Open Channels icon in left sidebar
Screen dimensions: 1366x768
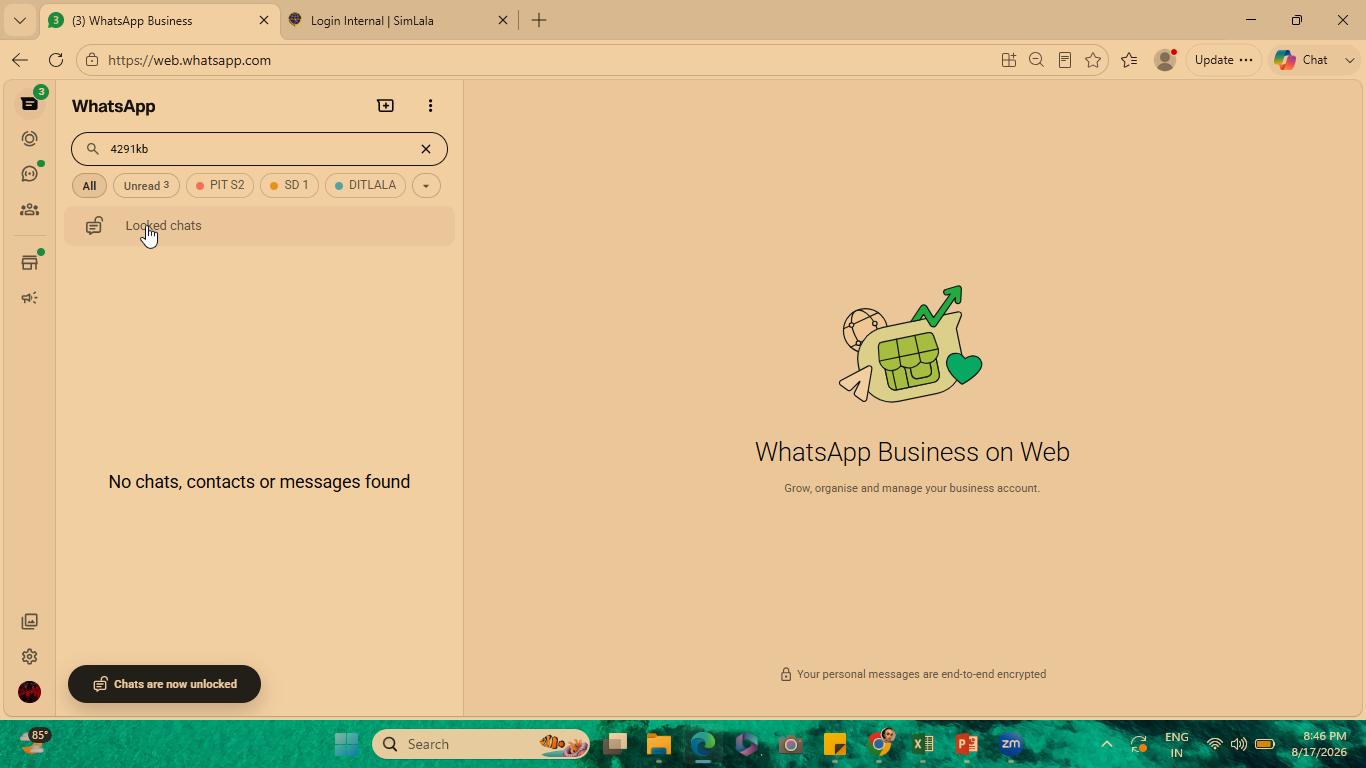tap(30, 174)
